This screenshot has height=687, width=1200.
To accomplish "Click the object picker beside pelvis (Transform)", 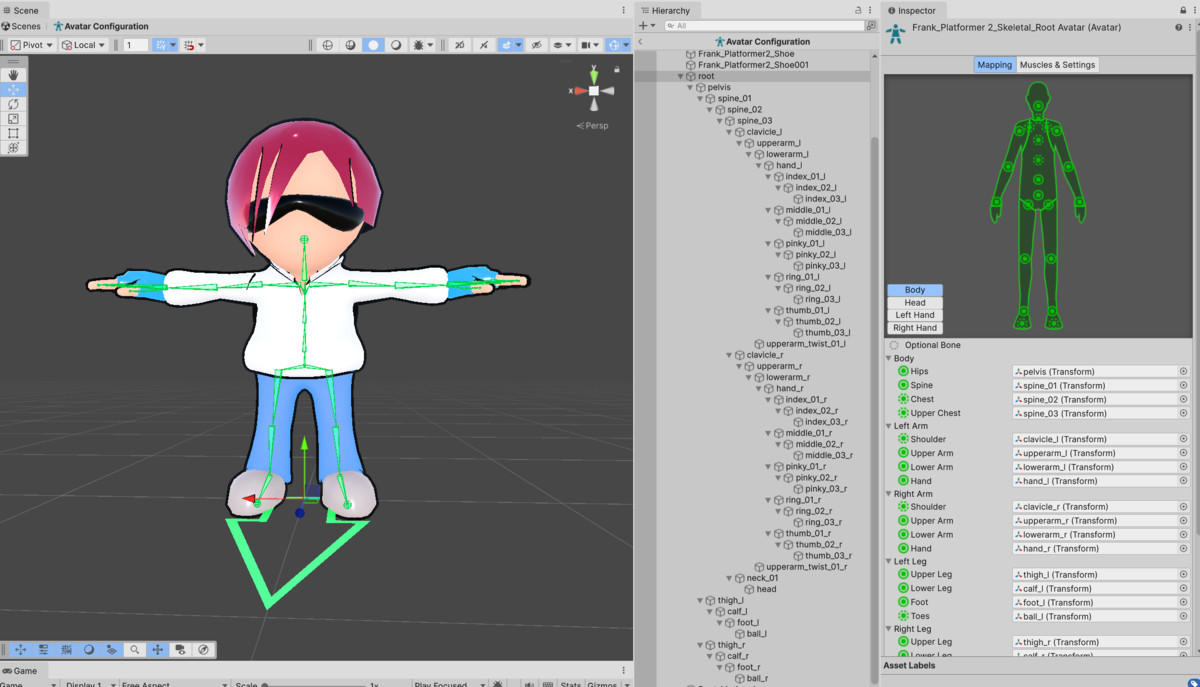I will [x=1183, y=371].
